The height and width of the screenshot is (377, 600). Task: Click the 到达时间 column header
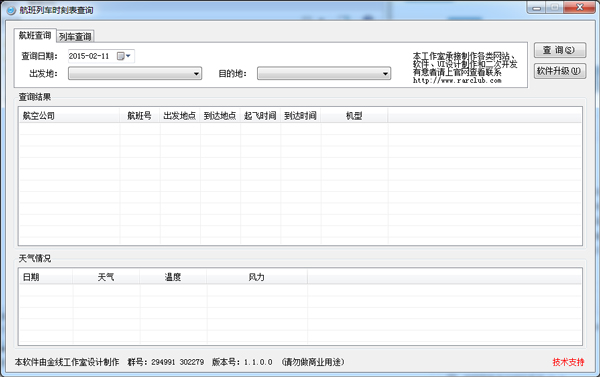pos(300,116)
